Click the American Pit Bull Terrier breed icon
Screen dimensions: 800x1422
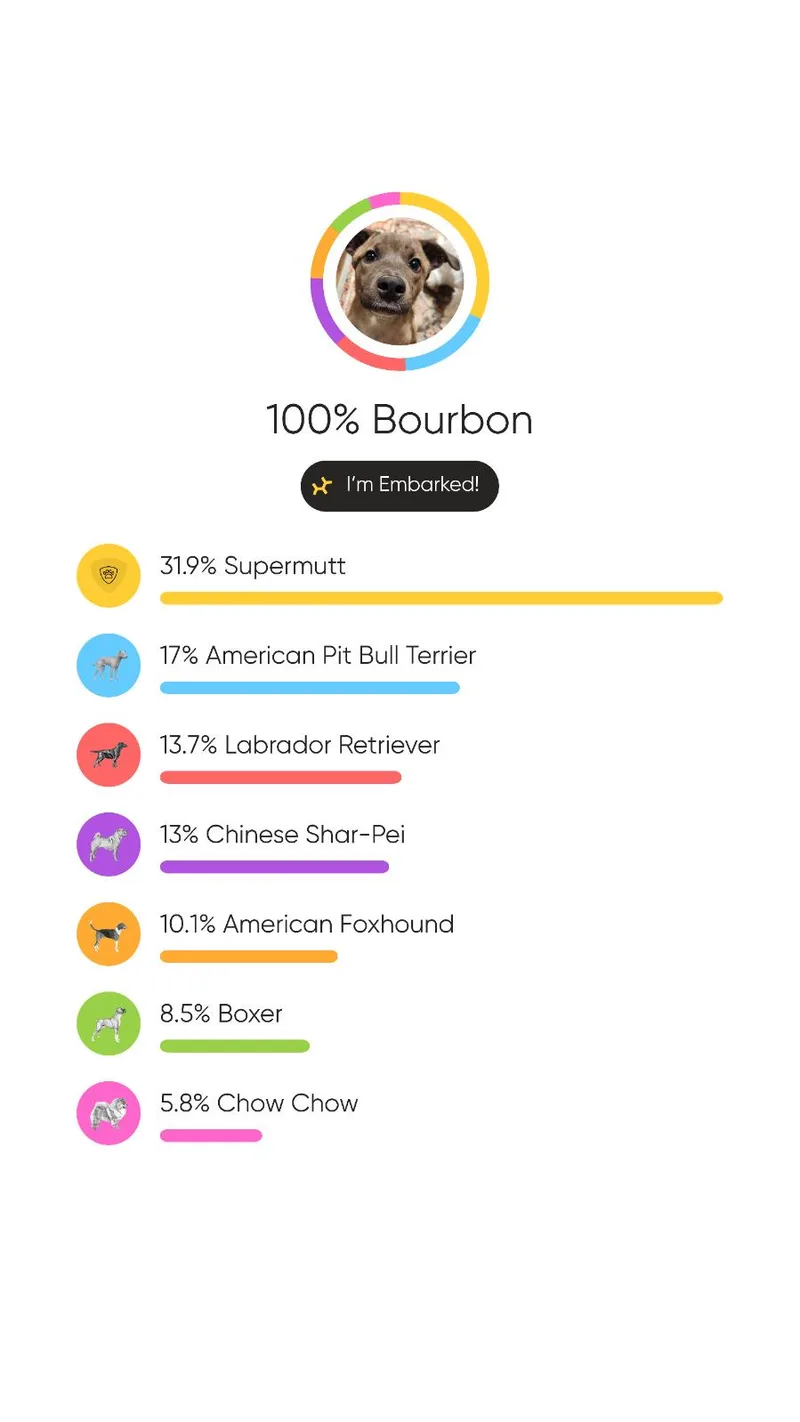[108, 664]
